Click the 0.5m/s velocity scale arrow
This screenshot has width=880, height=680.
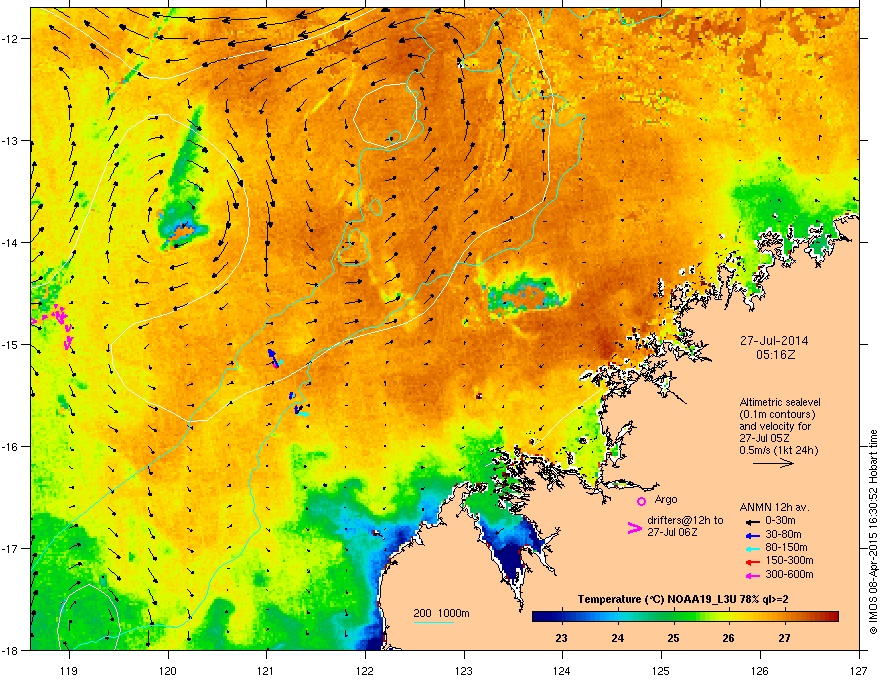pos(773,463)
